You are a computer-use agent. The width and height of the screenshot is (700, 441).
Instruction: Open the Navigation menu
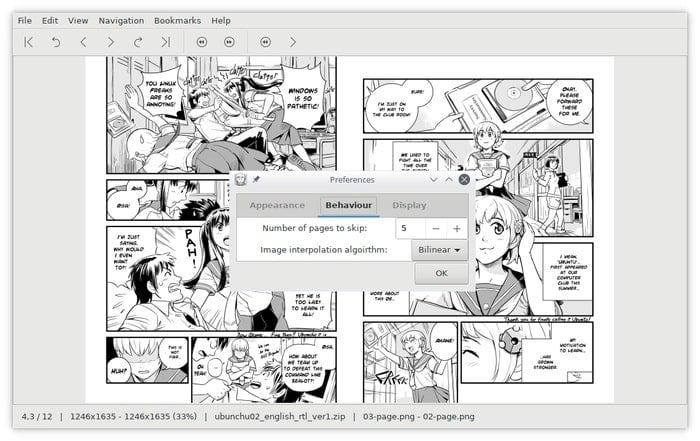point(121,21)
